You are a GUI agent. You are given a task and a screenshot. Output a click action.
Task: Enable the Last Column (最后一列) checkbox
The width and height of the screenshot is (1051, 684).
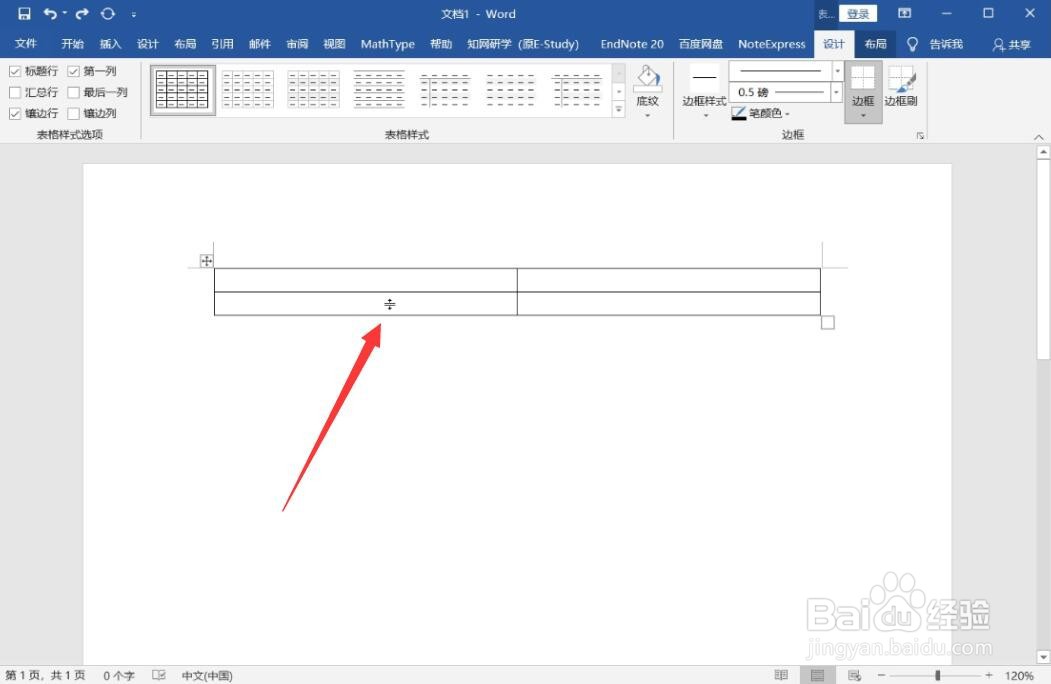74,91
